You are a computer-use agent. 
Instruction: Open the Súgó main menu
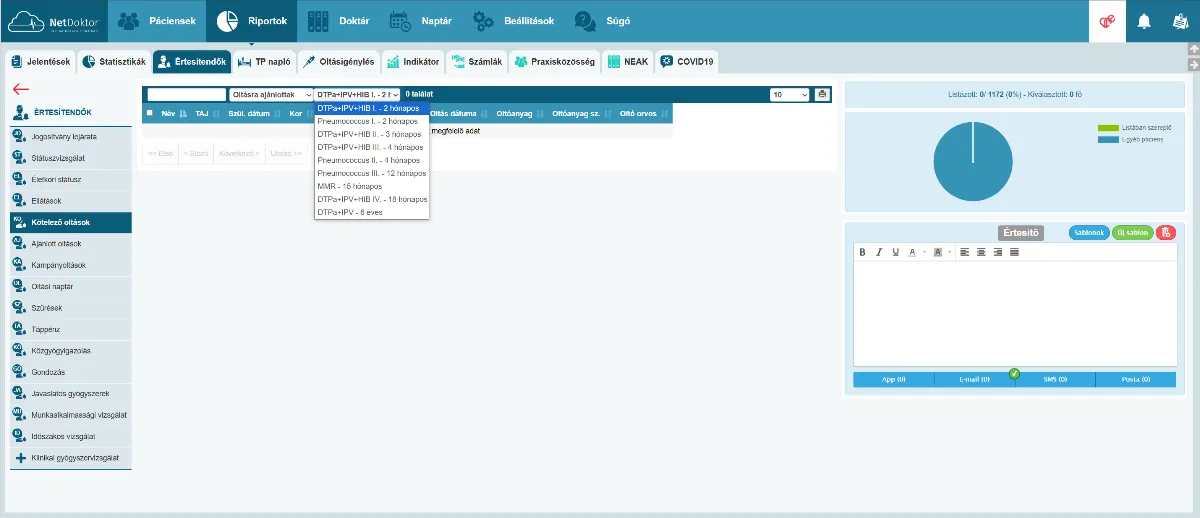tap(603, 21)
